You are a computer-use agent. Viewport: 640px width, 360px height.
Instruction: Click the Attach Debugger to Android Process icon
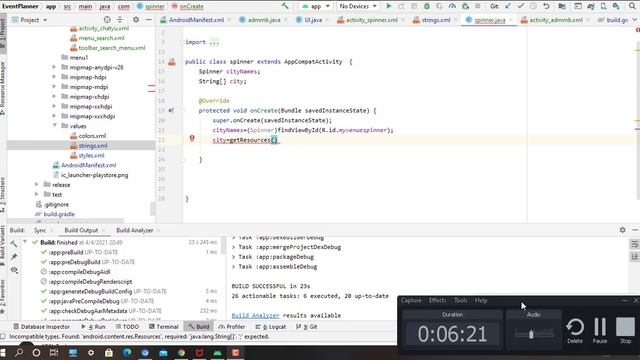pyautogui.click(x=465, y=6)
